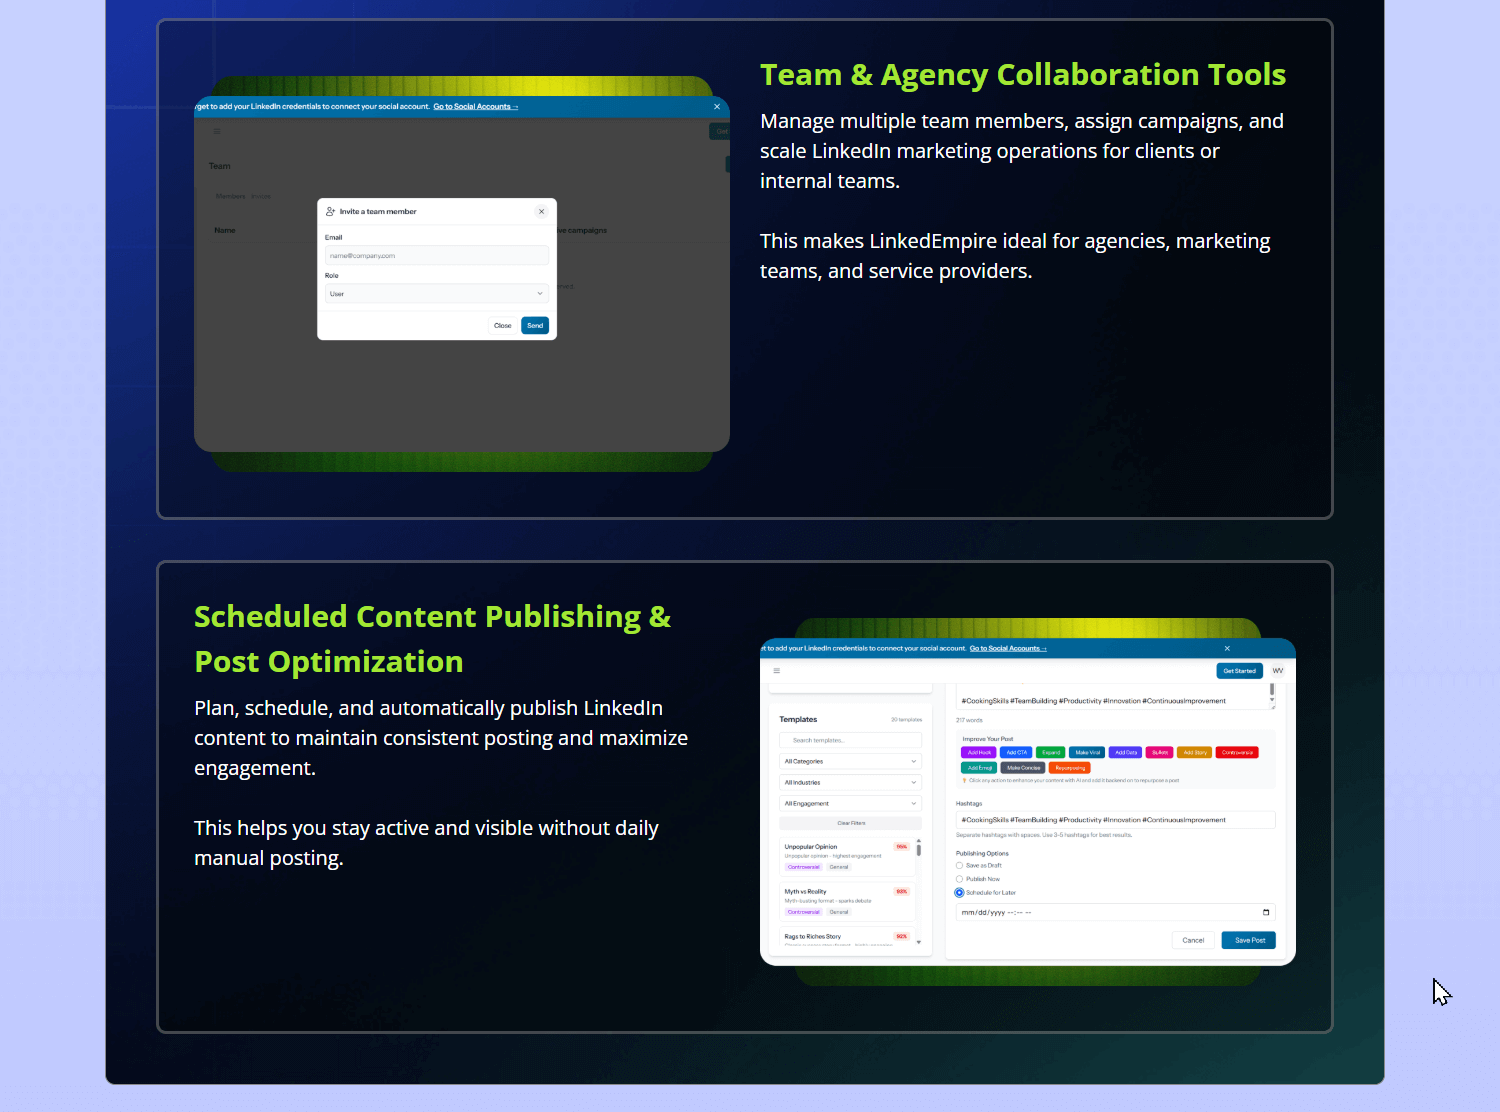Click the calendar icon in the schedule date field
Screen dimensions: 1500x1112
1266,912
